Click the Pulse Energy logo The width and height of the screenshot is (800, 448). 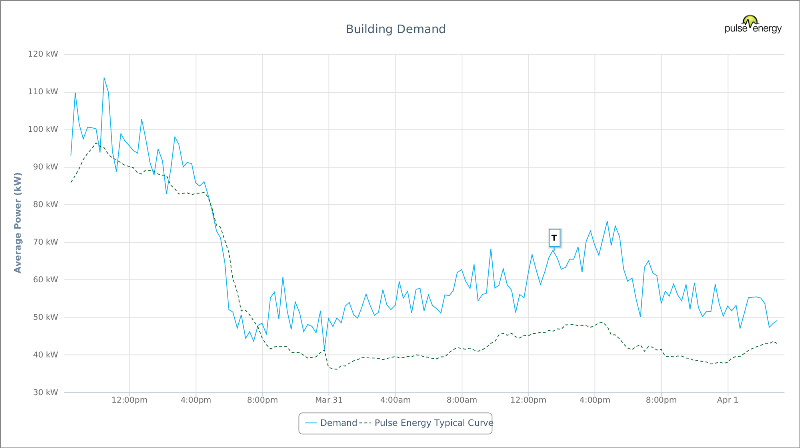pos(753,24)
